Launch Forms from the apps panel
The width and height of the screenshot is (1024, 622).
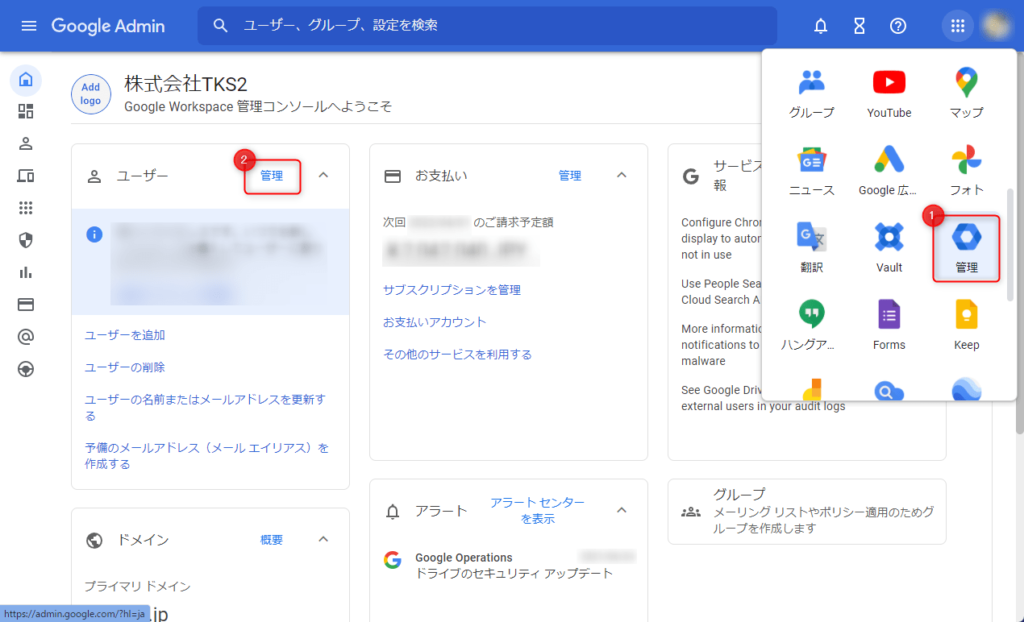click(889, 327)
